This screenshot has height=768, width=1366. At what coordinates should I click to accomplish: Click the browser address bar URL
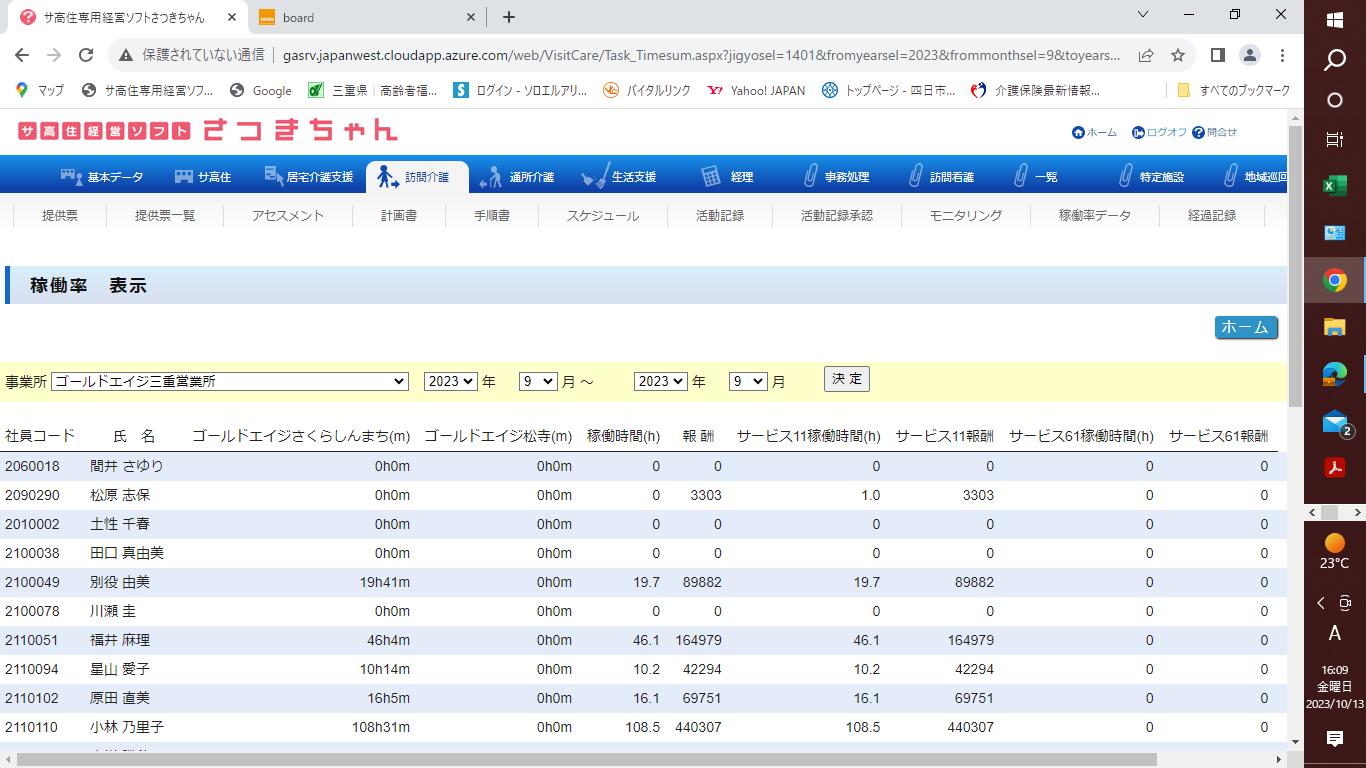pyautogui.click(x=700, y=55)
